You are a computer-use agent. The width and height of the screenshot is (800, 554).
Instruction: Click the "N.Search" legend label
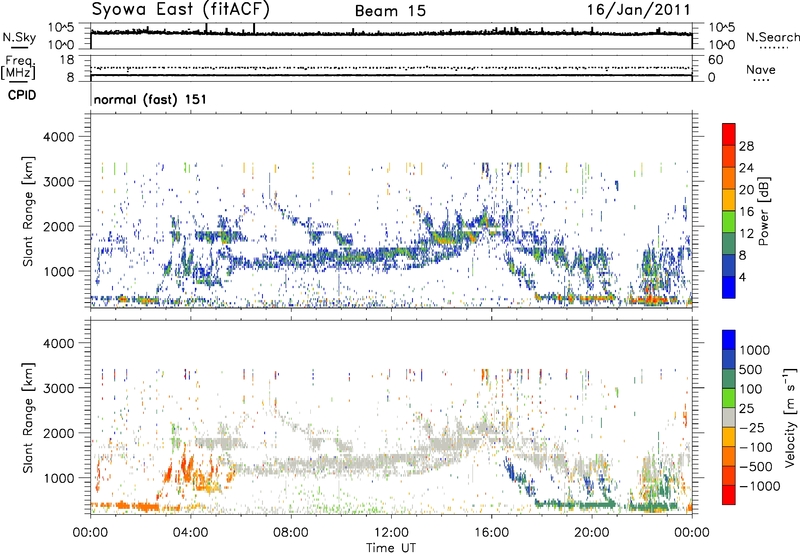pyautogui.click(x=772, y=37)
